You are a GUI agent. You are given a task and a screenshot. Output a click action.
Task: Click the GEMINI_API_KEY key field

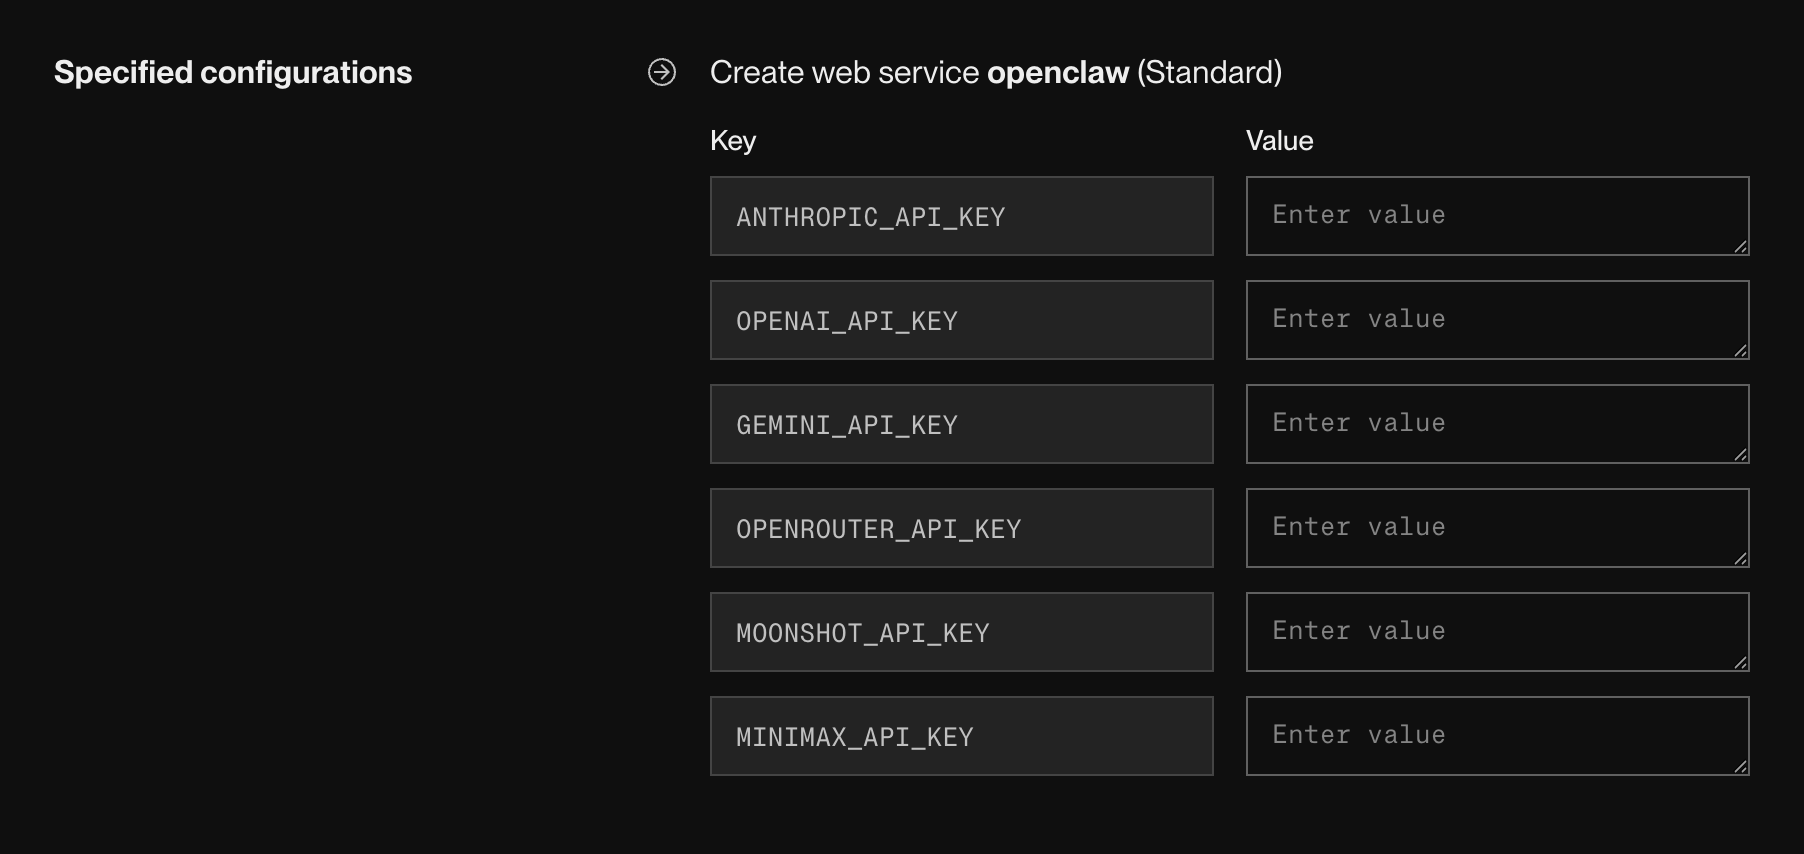961,424
